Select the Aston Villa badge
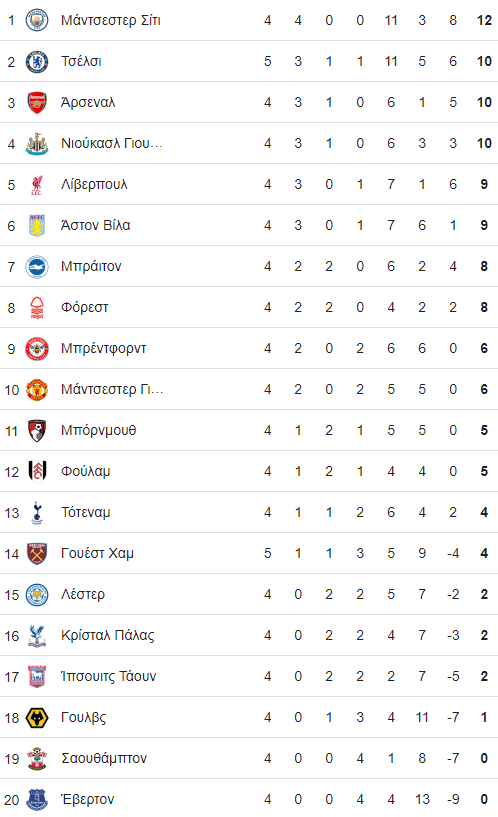The height and width of the screenshot is (817, 498). click(37, 226)
